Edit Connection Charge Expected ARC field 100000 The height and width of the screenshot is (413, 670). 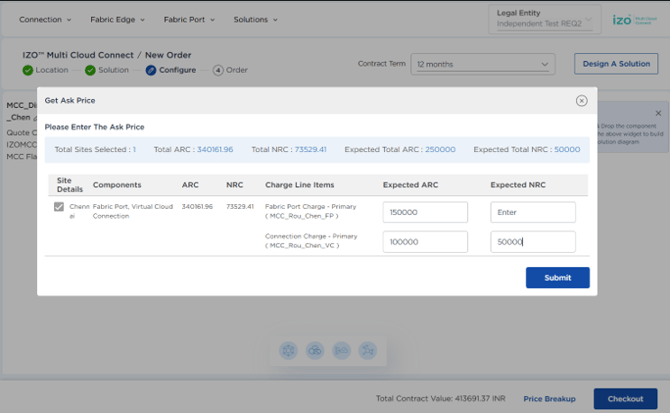click(425, 242)
